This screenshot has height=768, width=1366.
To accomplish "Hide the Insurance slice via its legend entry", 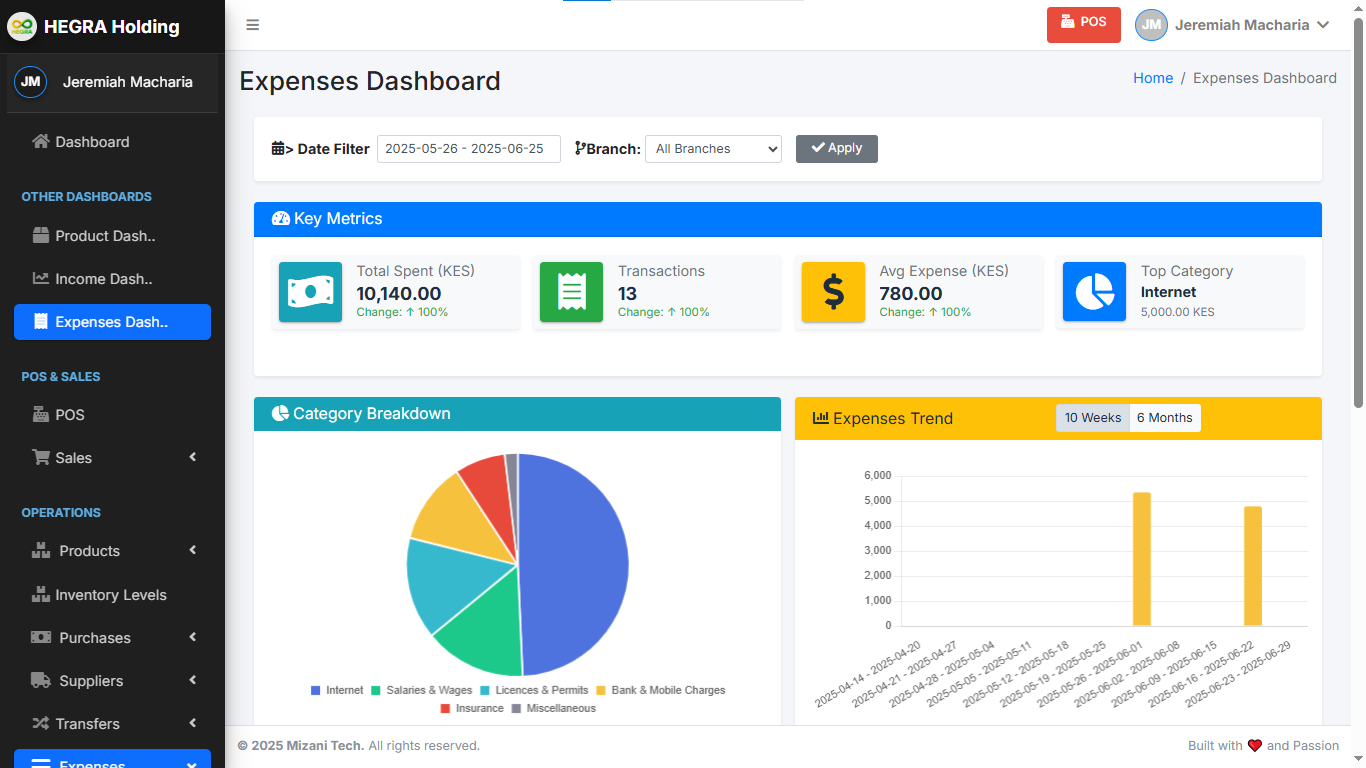I will tap(472, 708).
